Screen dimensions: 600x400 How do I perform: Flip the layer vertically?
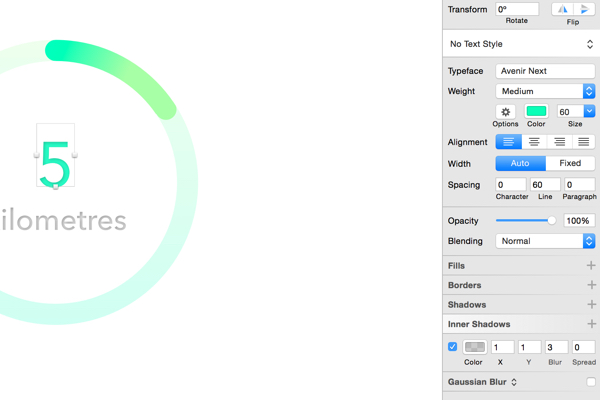(584, 9)
